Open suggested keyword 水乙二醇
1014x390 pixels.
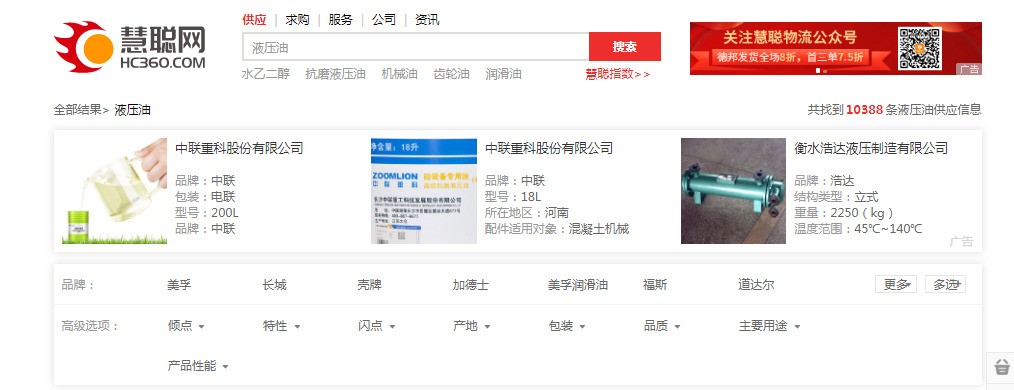(x=266, y=74)
